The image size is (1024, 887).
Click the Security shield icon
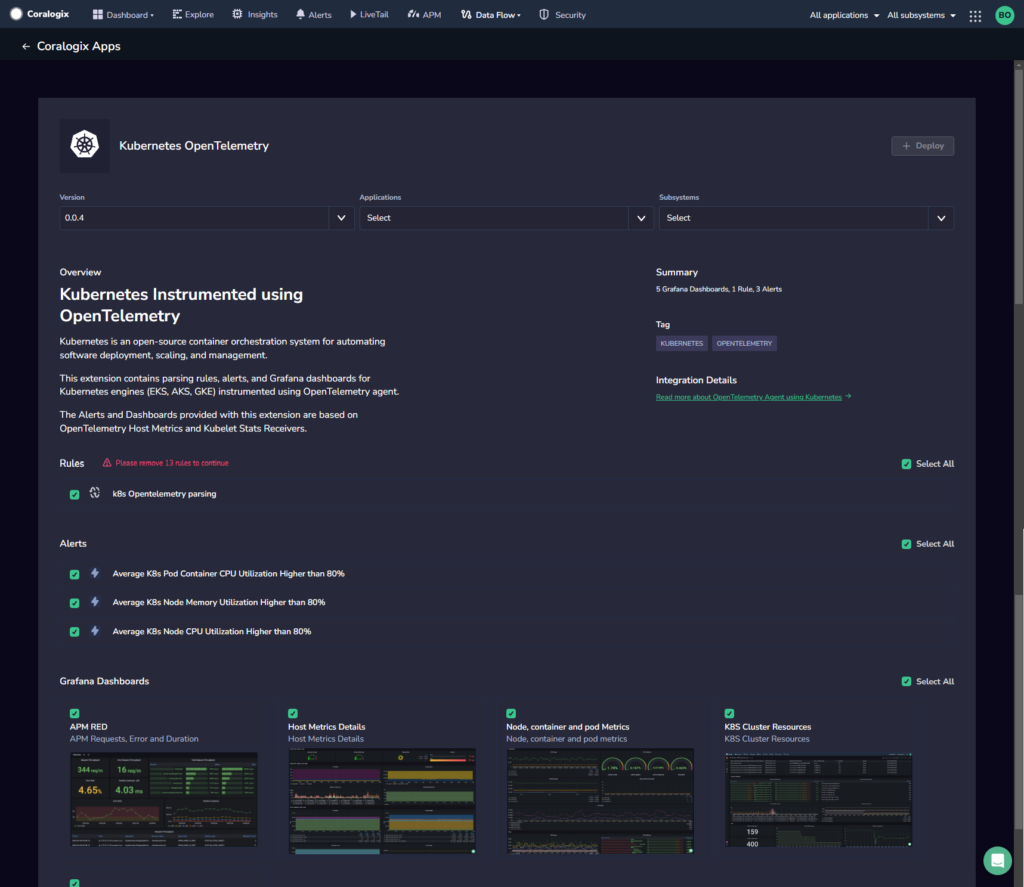[x=544, y=14]
